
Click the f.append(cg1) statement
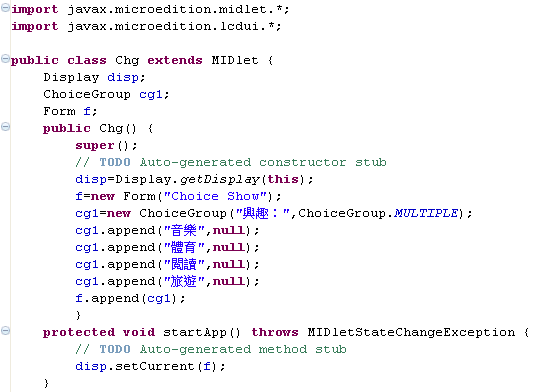[130, 298]
